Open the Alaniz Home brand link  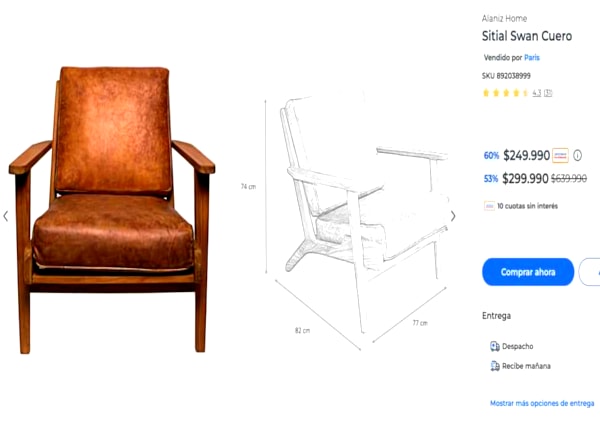[x=504, y=18]
